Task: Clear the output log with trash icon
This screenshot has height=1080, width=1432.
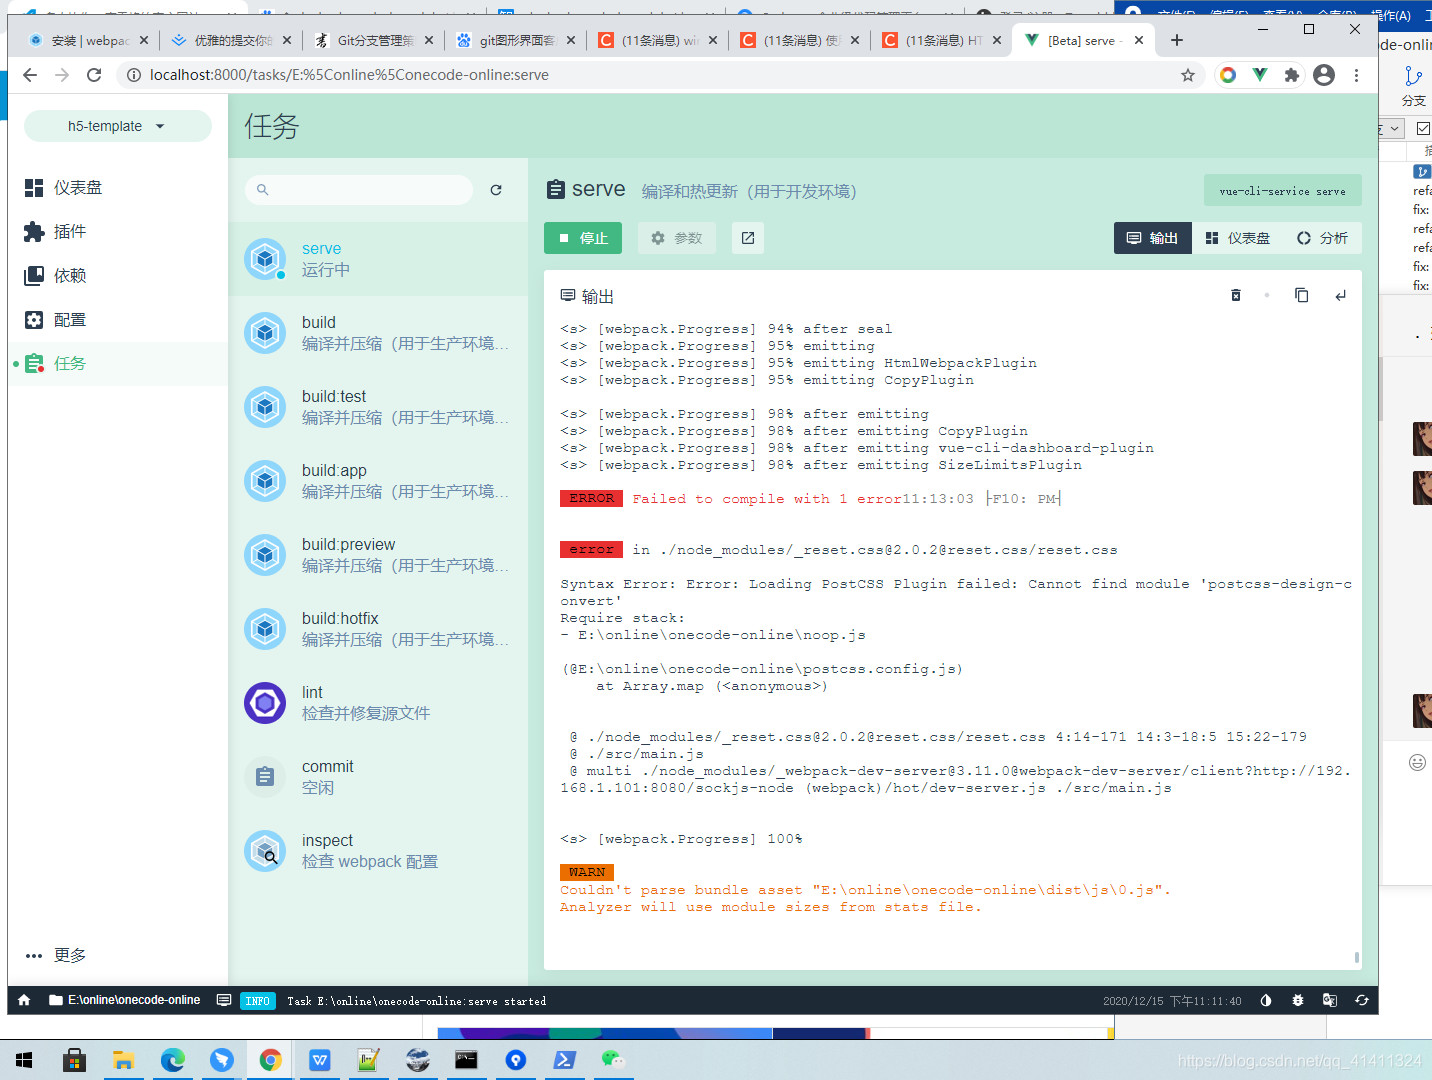Action: 1236,295
